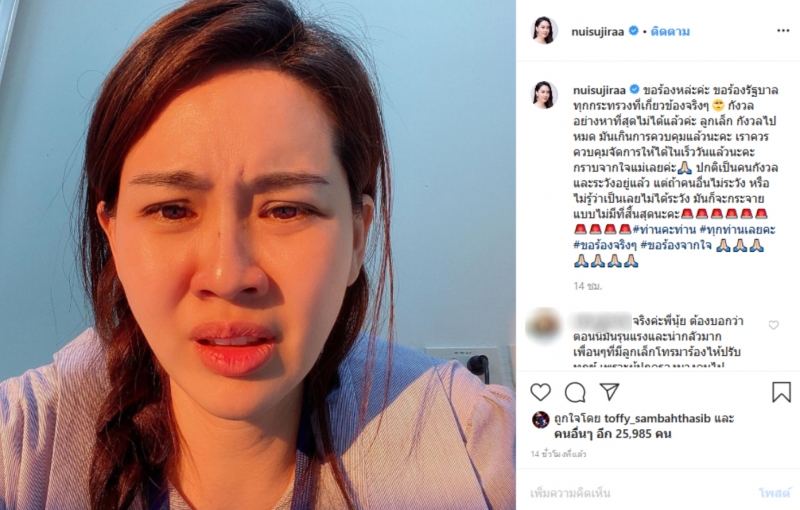Open the three-dot more options menu
The image size is (800, 510).
coord(783,31)
